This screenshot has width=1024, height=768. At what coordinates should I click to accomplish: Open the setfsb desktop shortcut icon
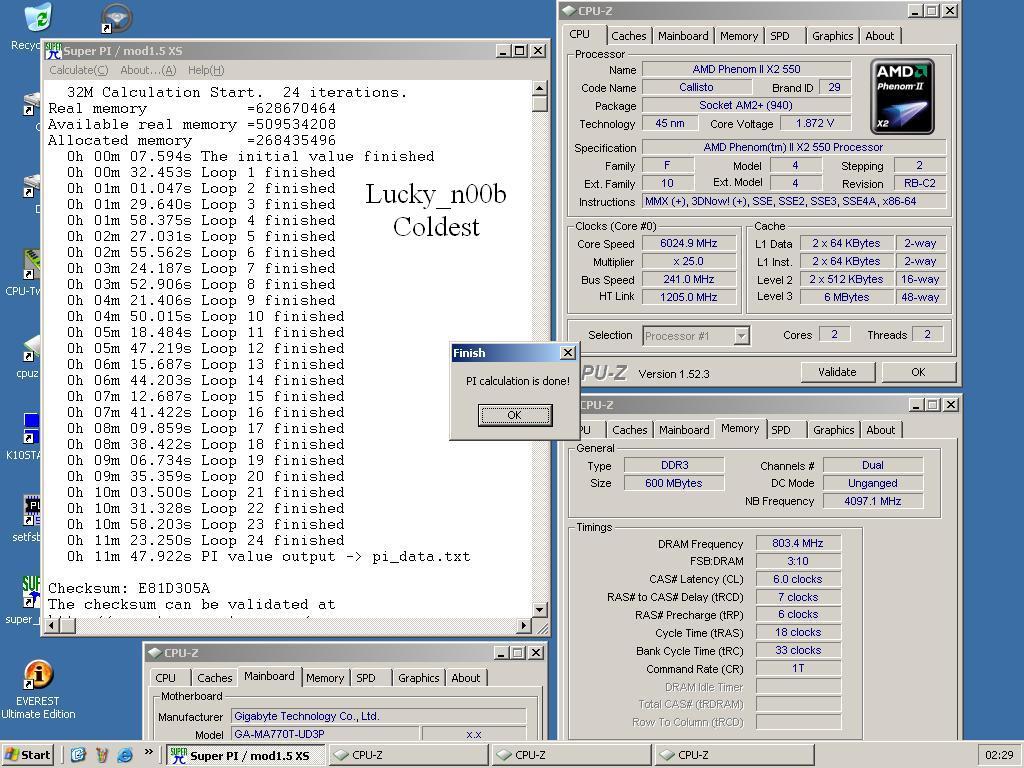point(31,511)
